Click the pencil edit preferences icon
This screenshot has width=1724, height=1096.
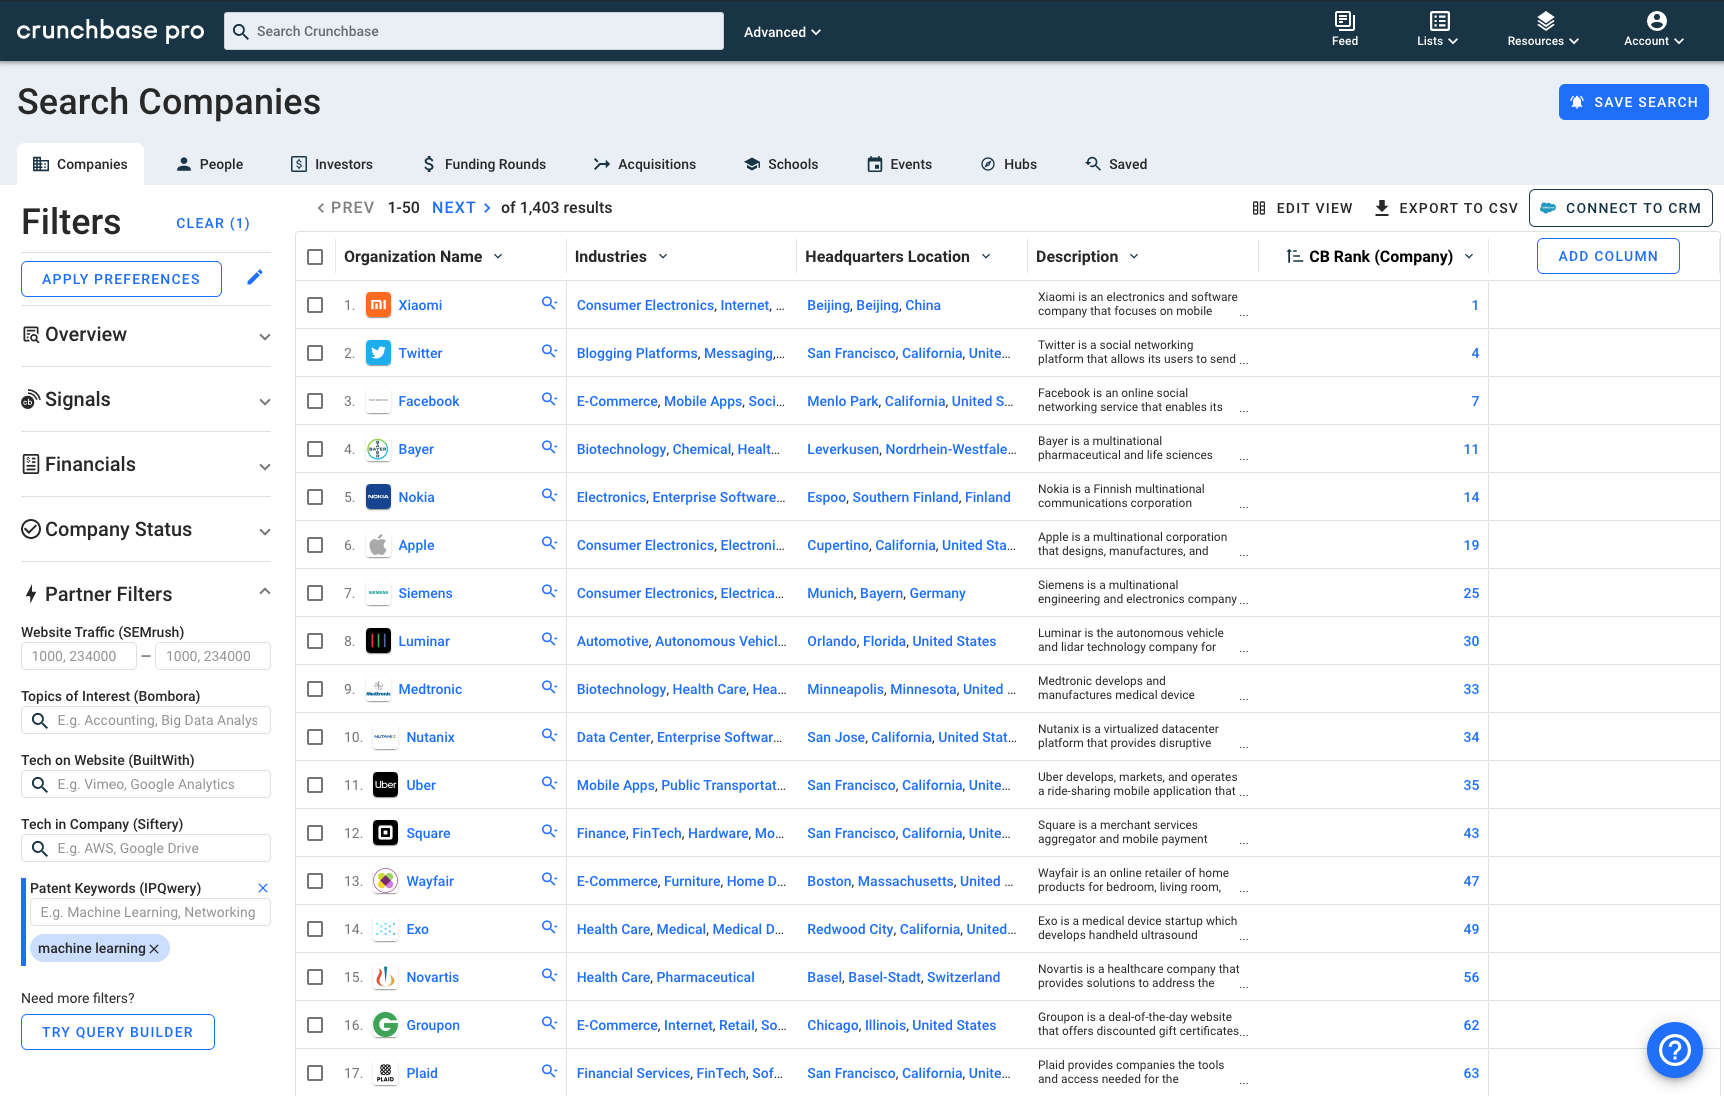tap(255, 278)
